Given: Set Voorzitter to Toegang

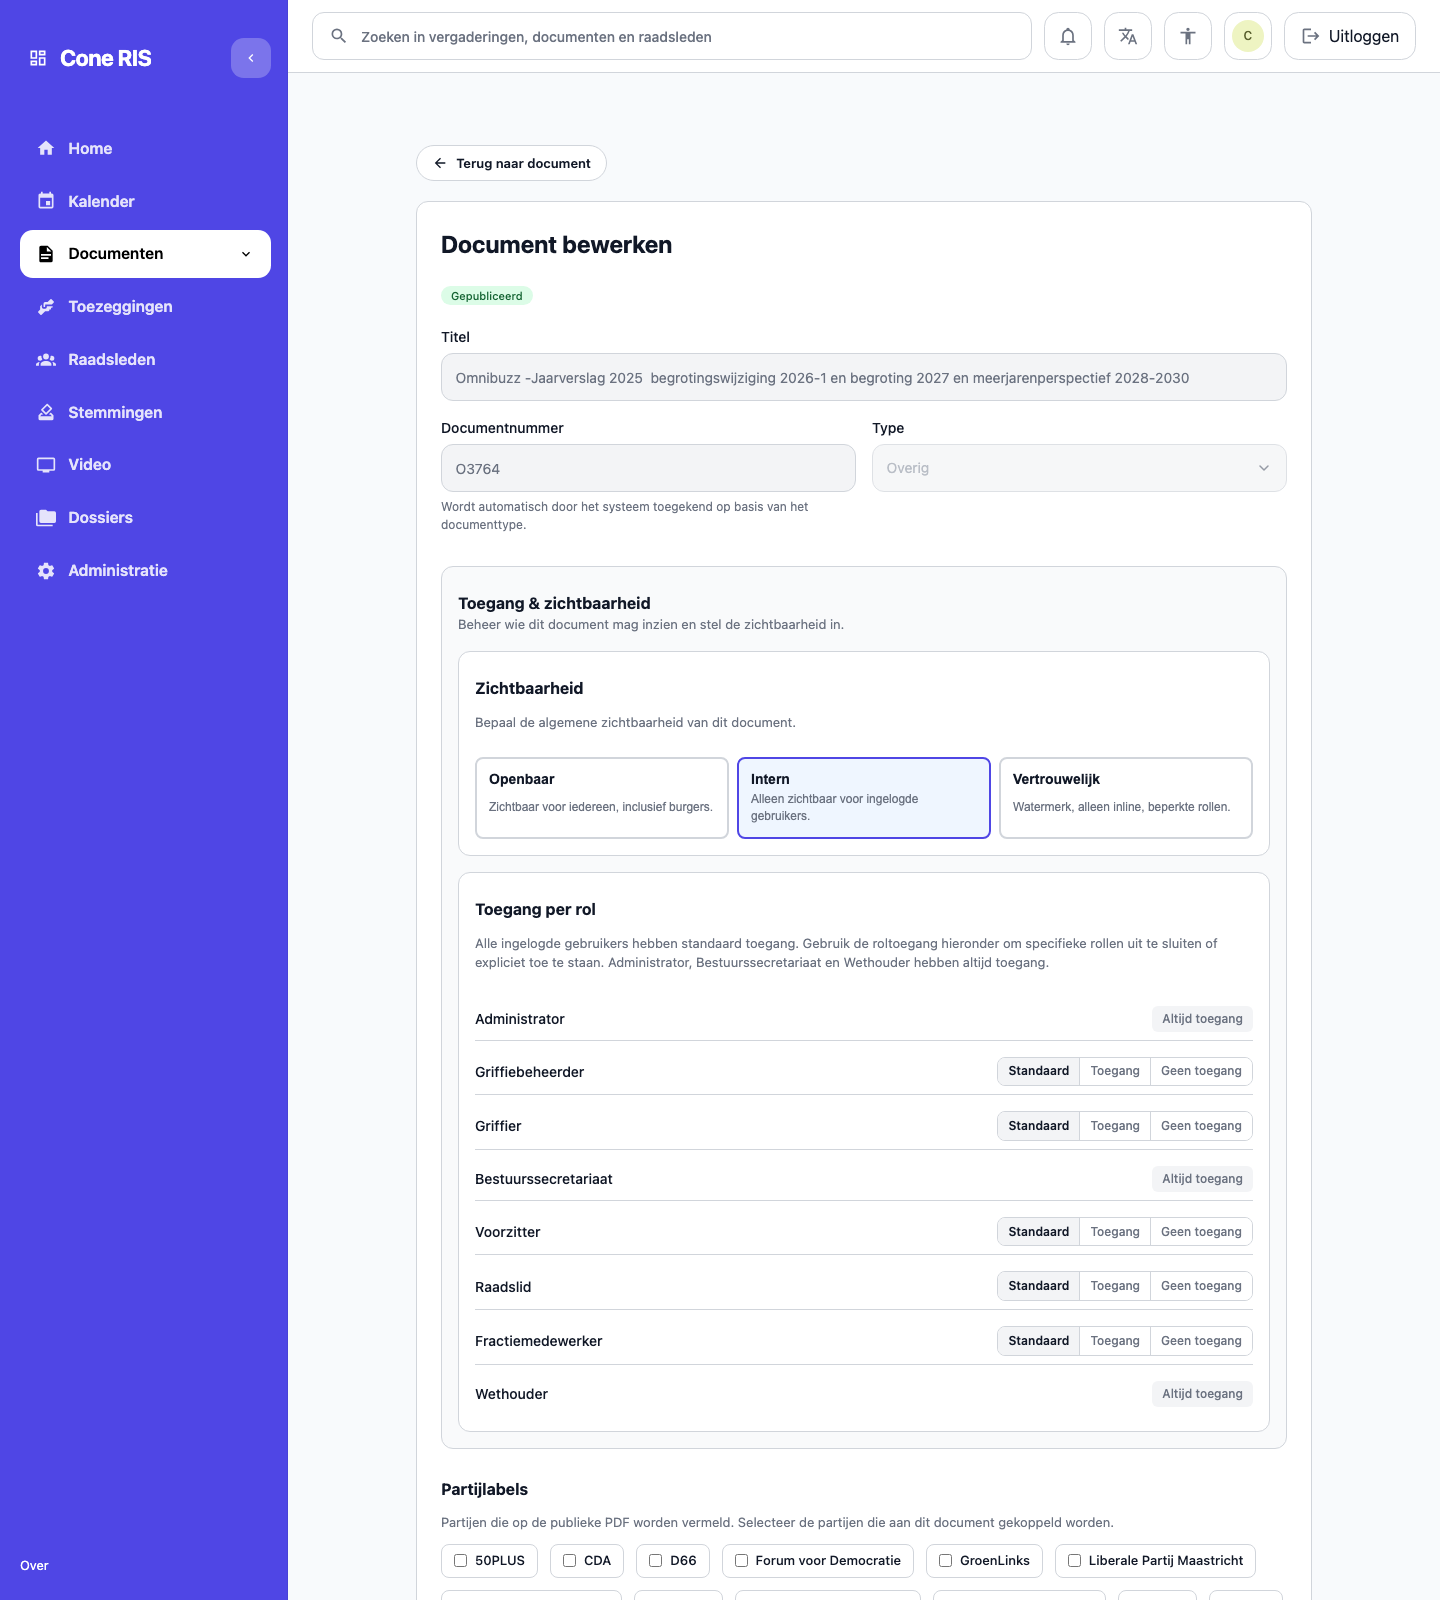Looking at the screenshot, I should pyautogui.click(x=1115, y=1232).
